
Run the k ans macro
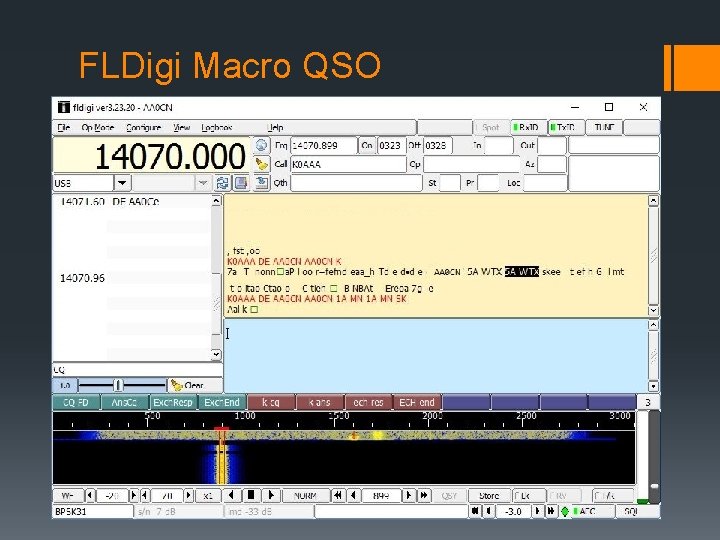tap(320, 403)
